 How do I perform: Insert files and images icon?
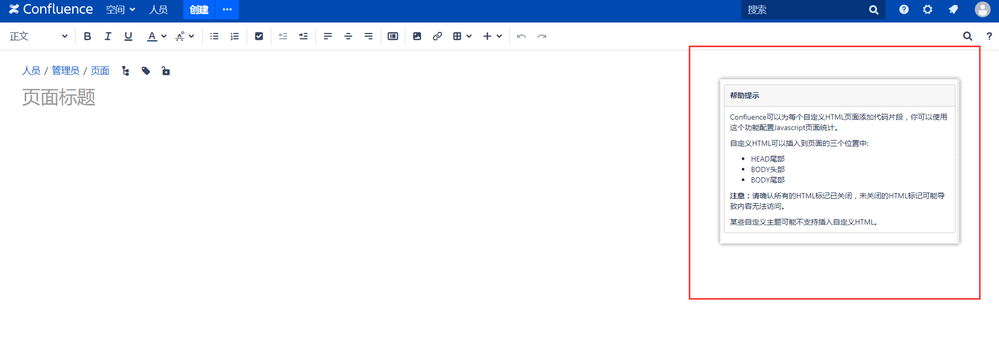pyautogui.click(x=417, y=36)
